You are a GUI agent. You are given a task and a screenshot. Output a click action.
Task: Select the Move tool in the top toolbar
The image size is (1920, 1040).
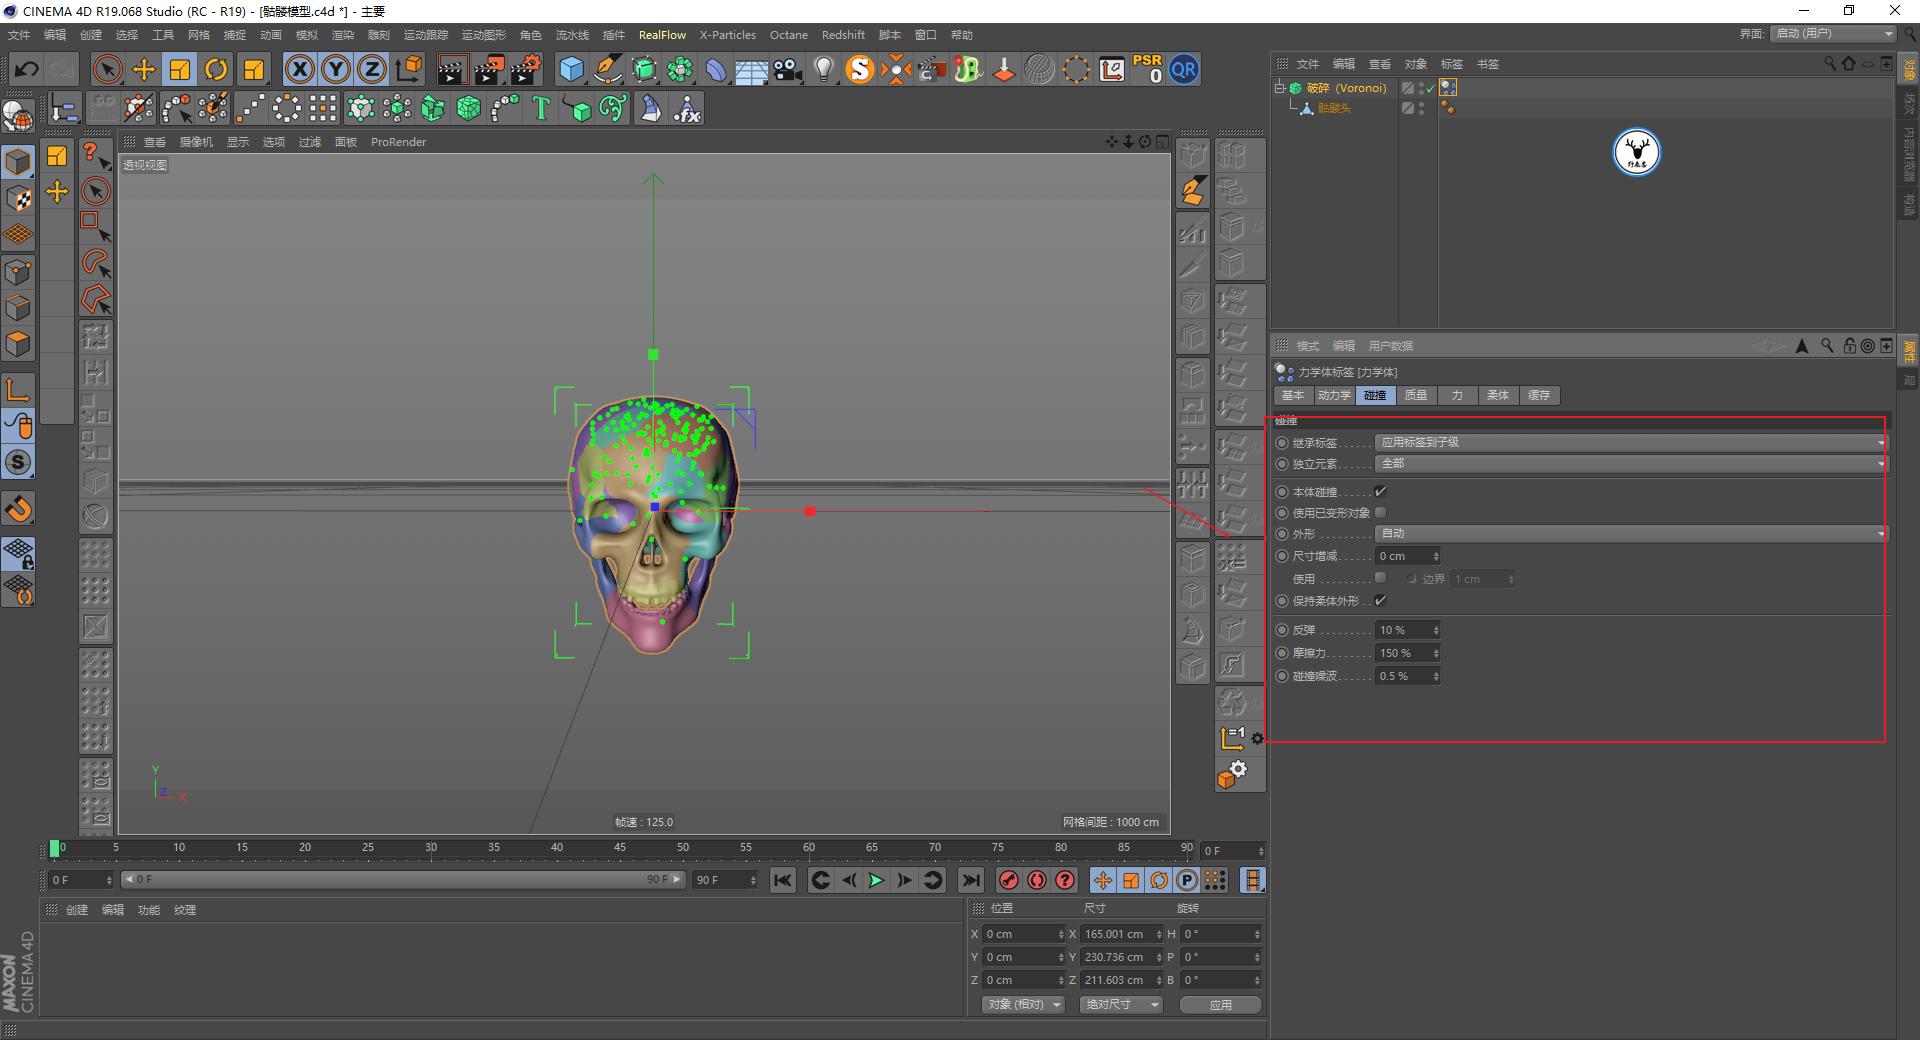(143, 69)
